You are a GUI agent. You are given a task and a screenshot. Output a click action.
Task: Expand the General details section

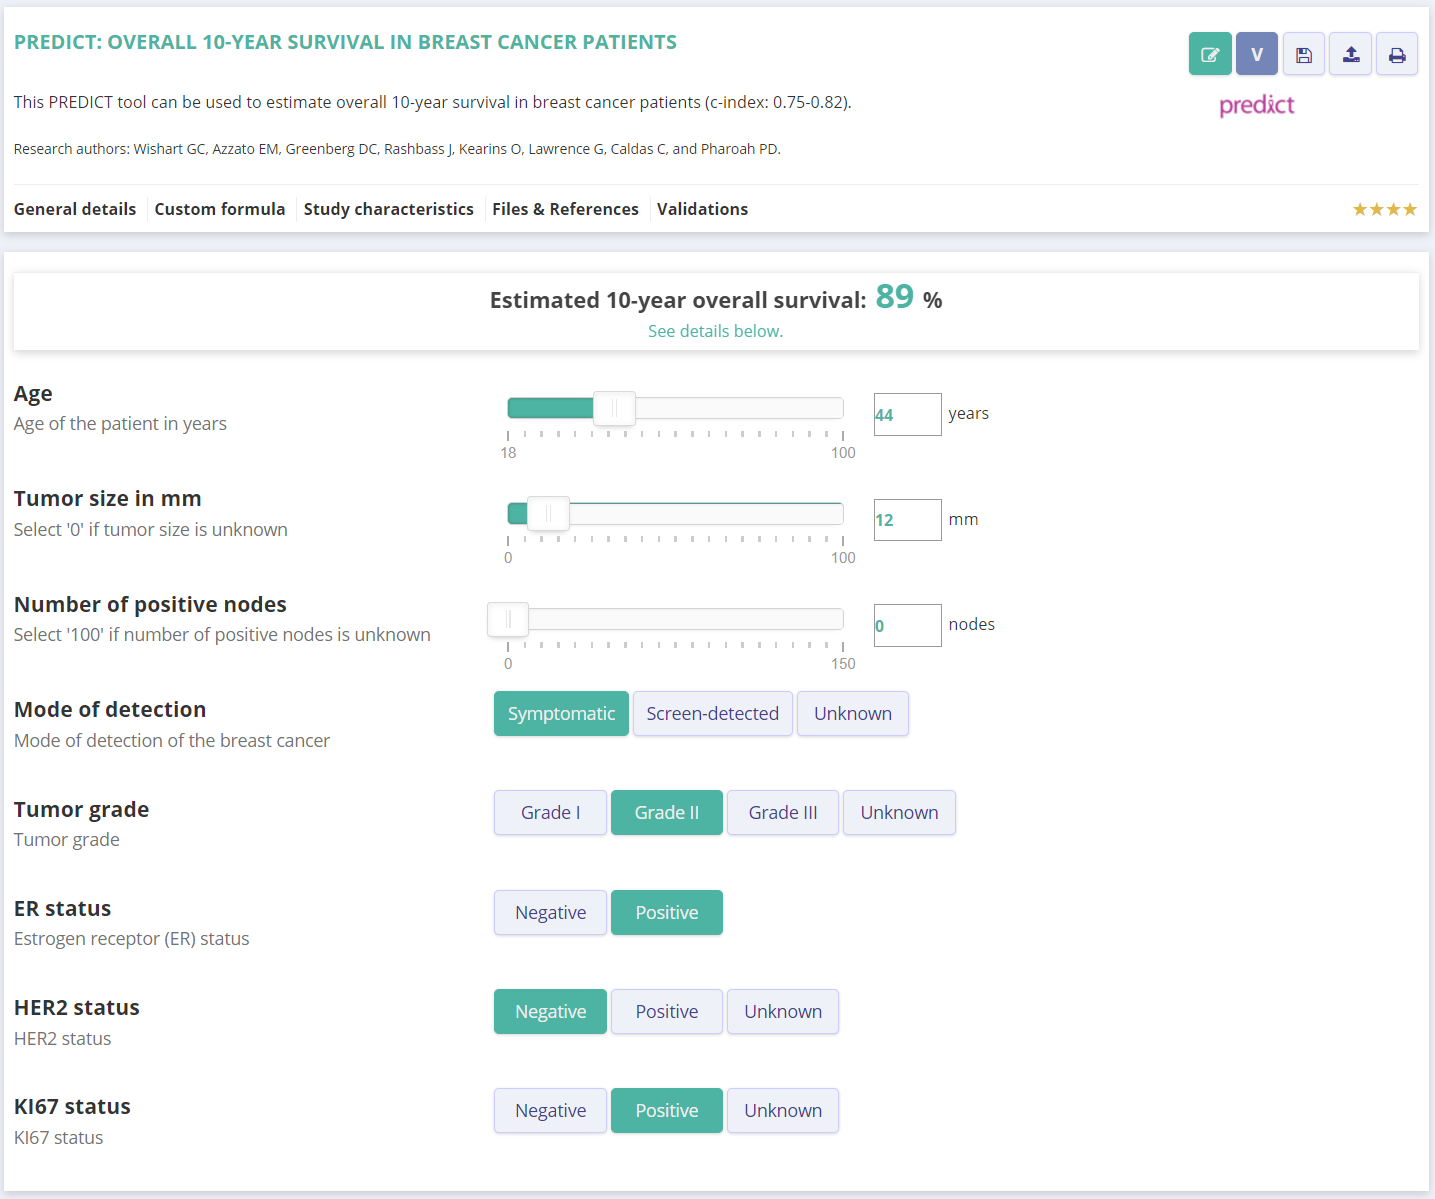(75, 209)
